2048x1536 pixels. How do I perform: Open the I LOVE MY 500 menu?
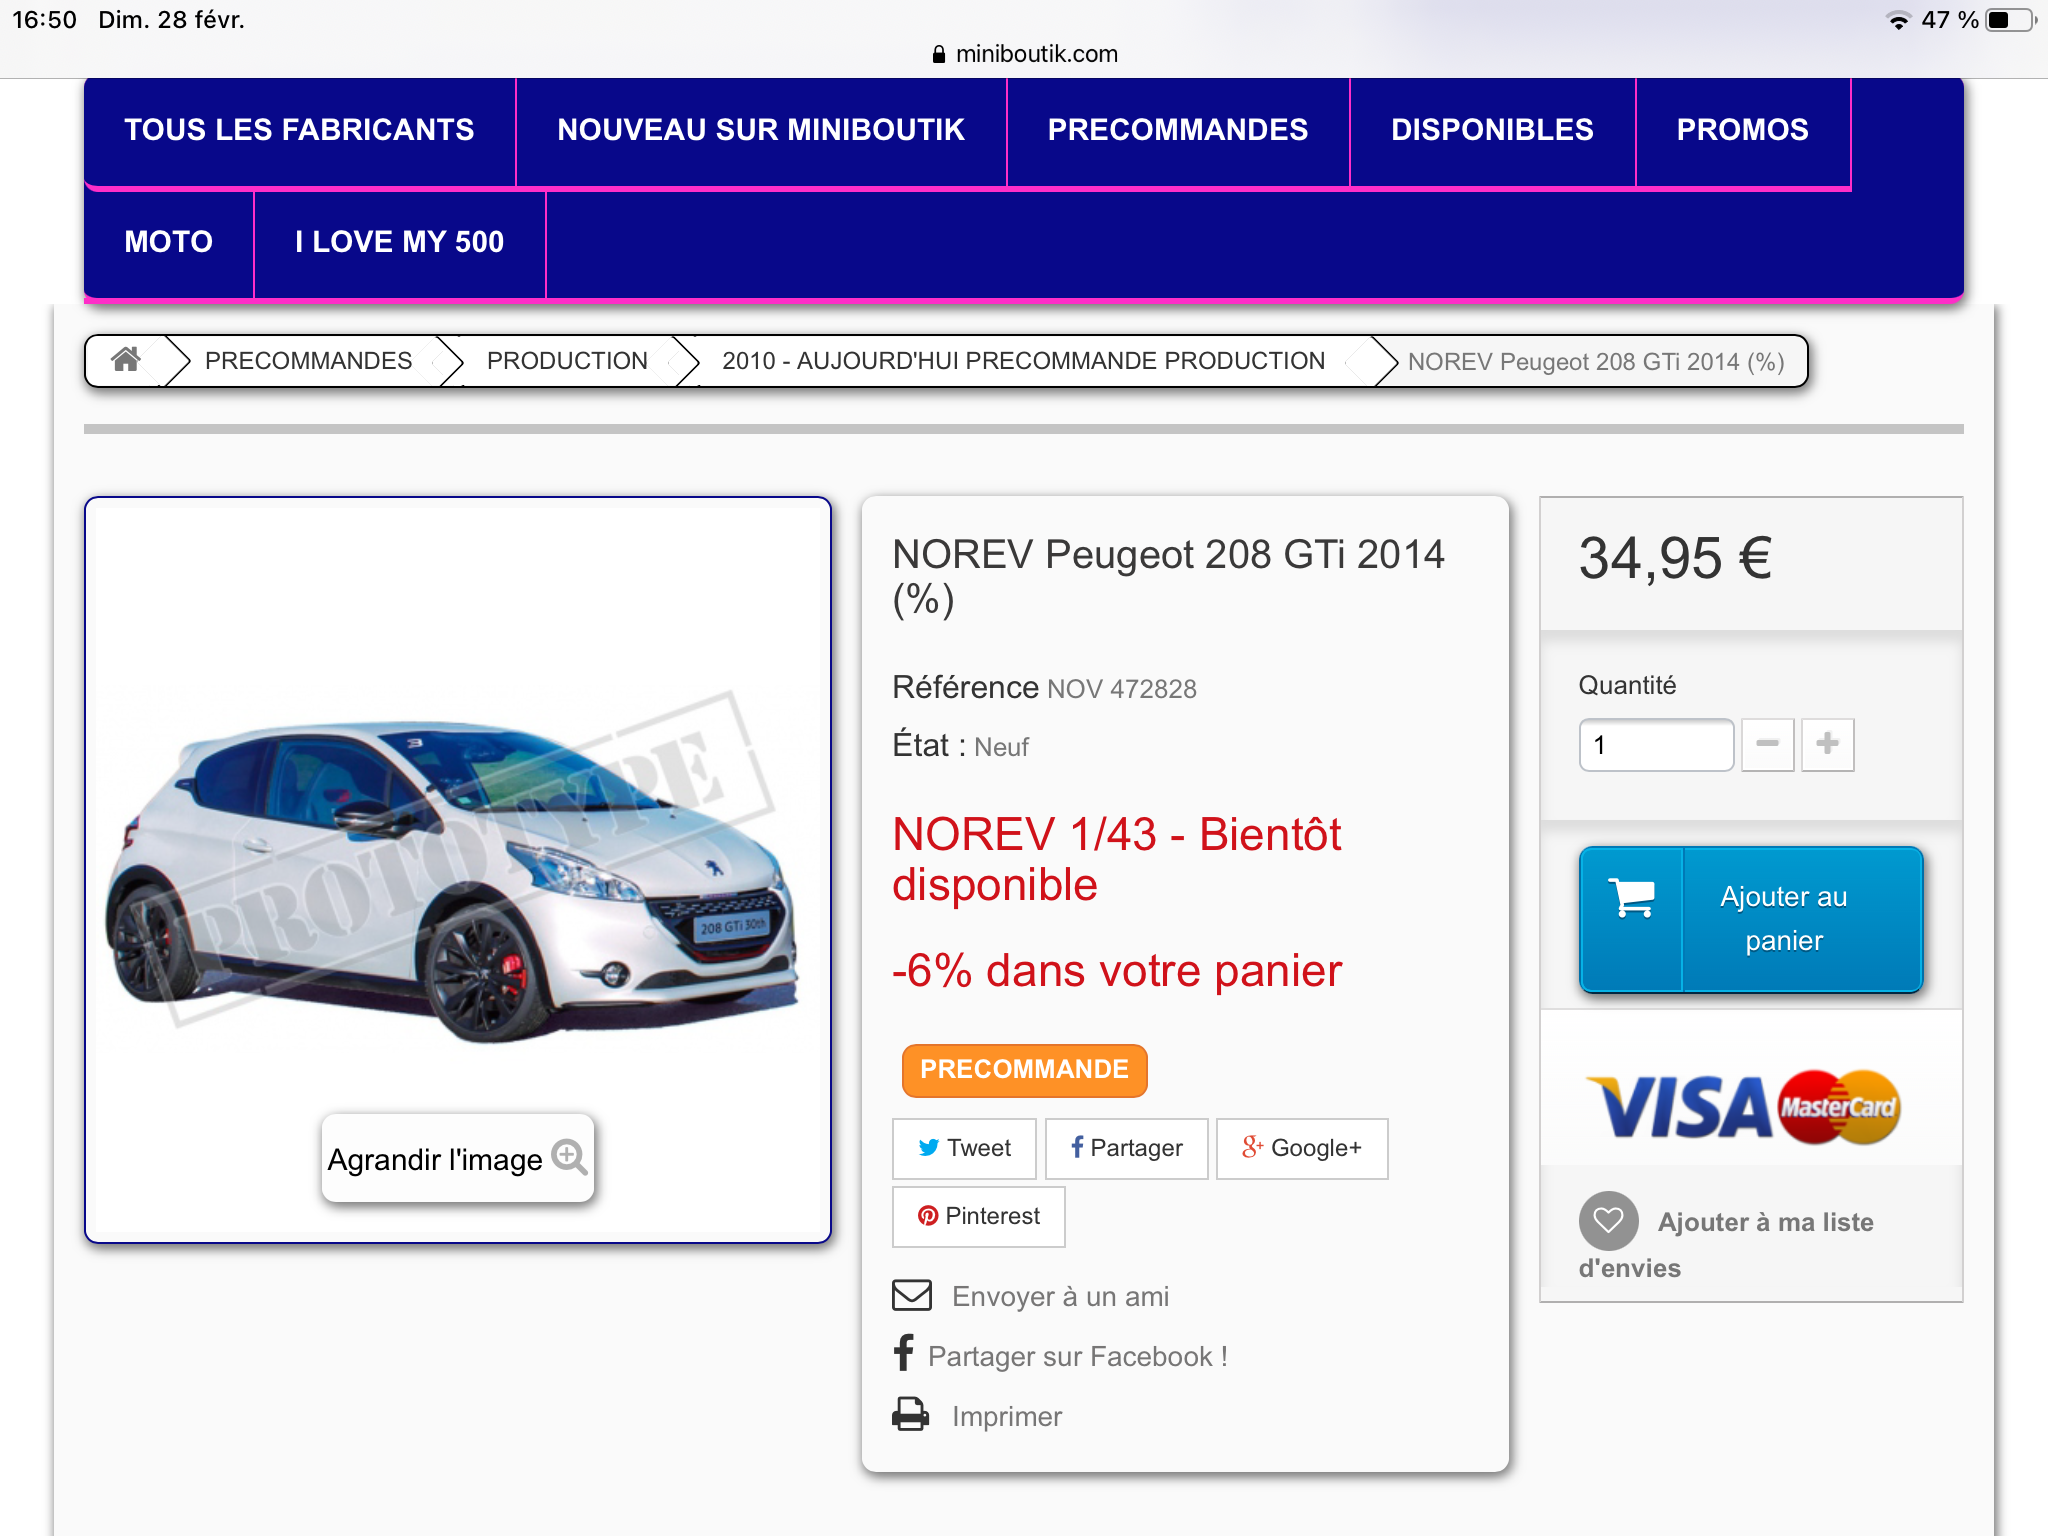[399, 242]
